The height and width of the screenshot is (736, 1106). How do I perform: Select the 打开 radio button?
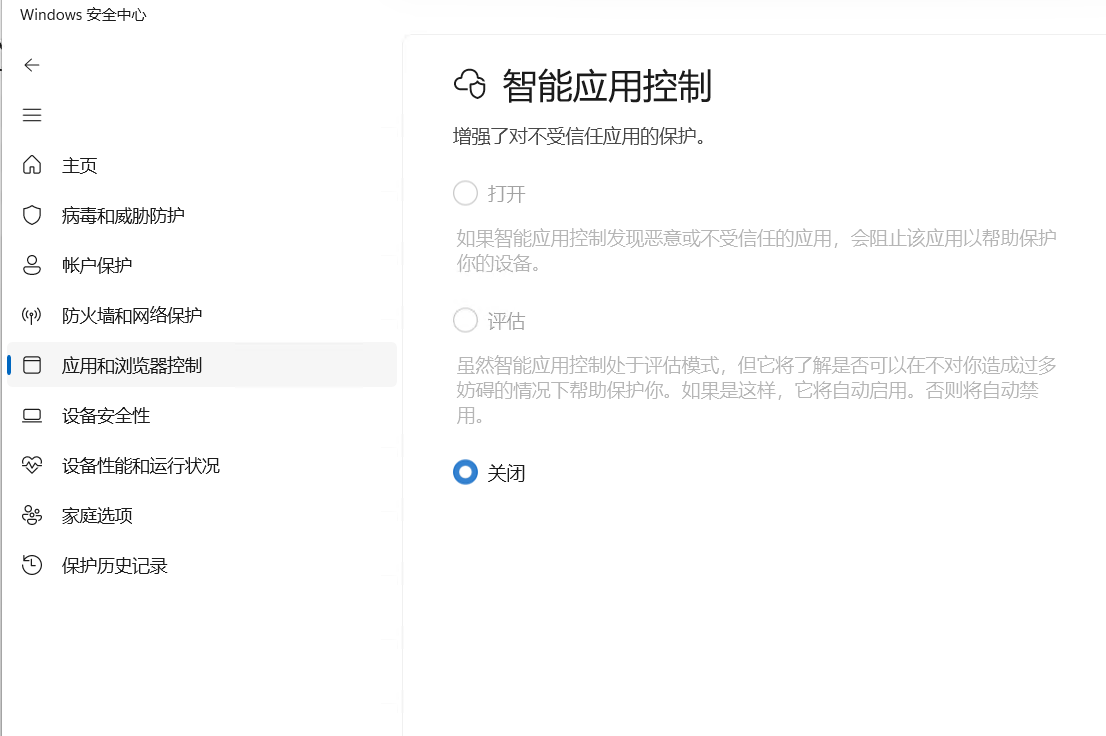(465, 193)
